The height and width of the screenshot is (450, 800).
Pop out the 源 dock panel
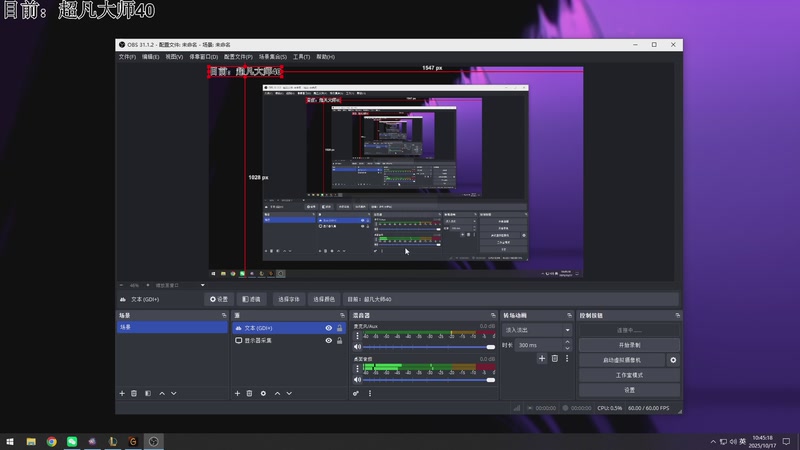click(x=342, y=315)
